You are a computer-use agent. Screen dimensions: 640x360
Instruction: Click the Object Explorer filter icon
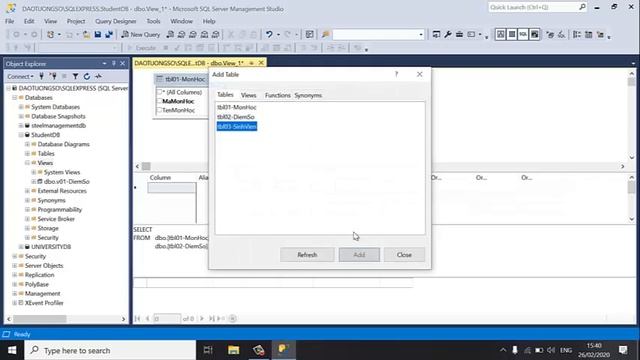(x=76, y=76)
